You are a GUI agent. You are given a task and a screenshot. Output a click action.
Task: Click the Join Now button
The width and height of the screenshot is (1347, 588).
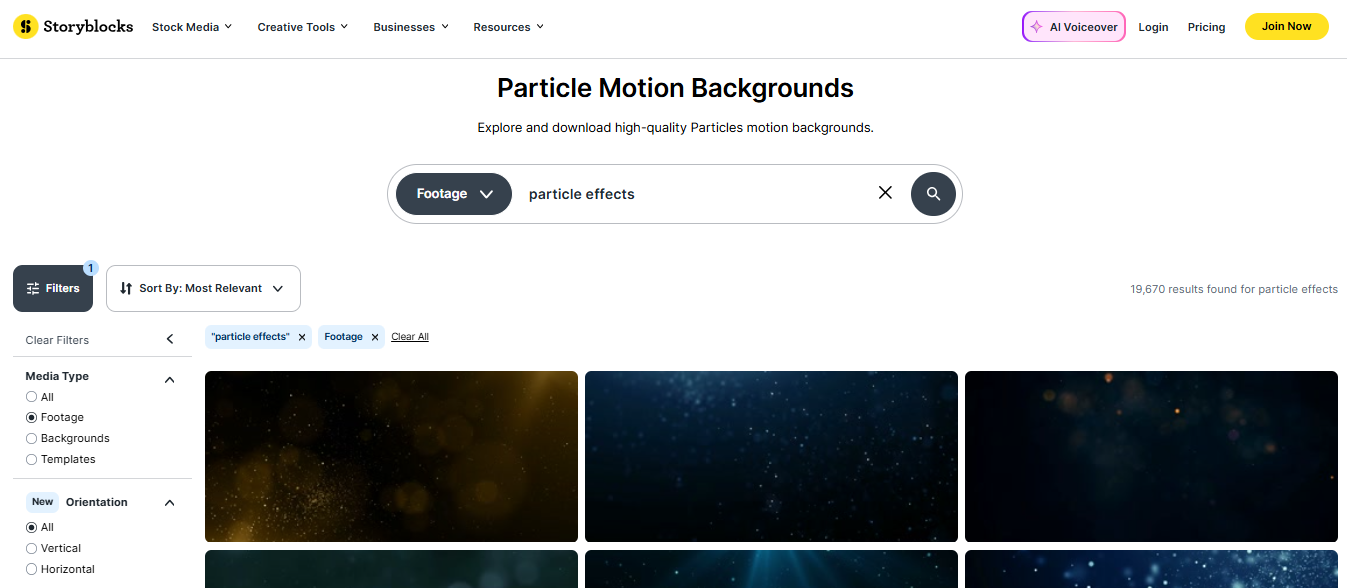(x=1286, y=27)
